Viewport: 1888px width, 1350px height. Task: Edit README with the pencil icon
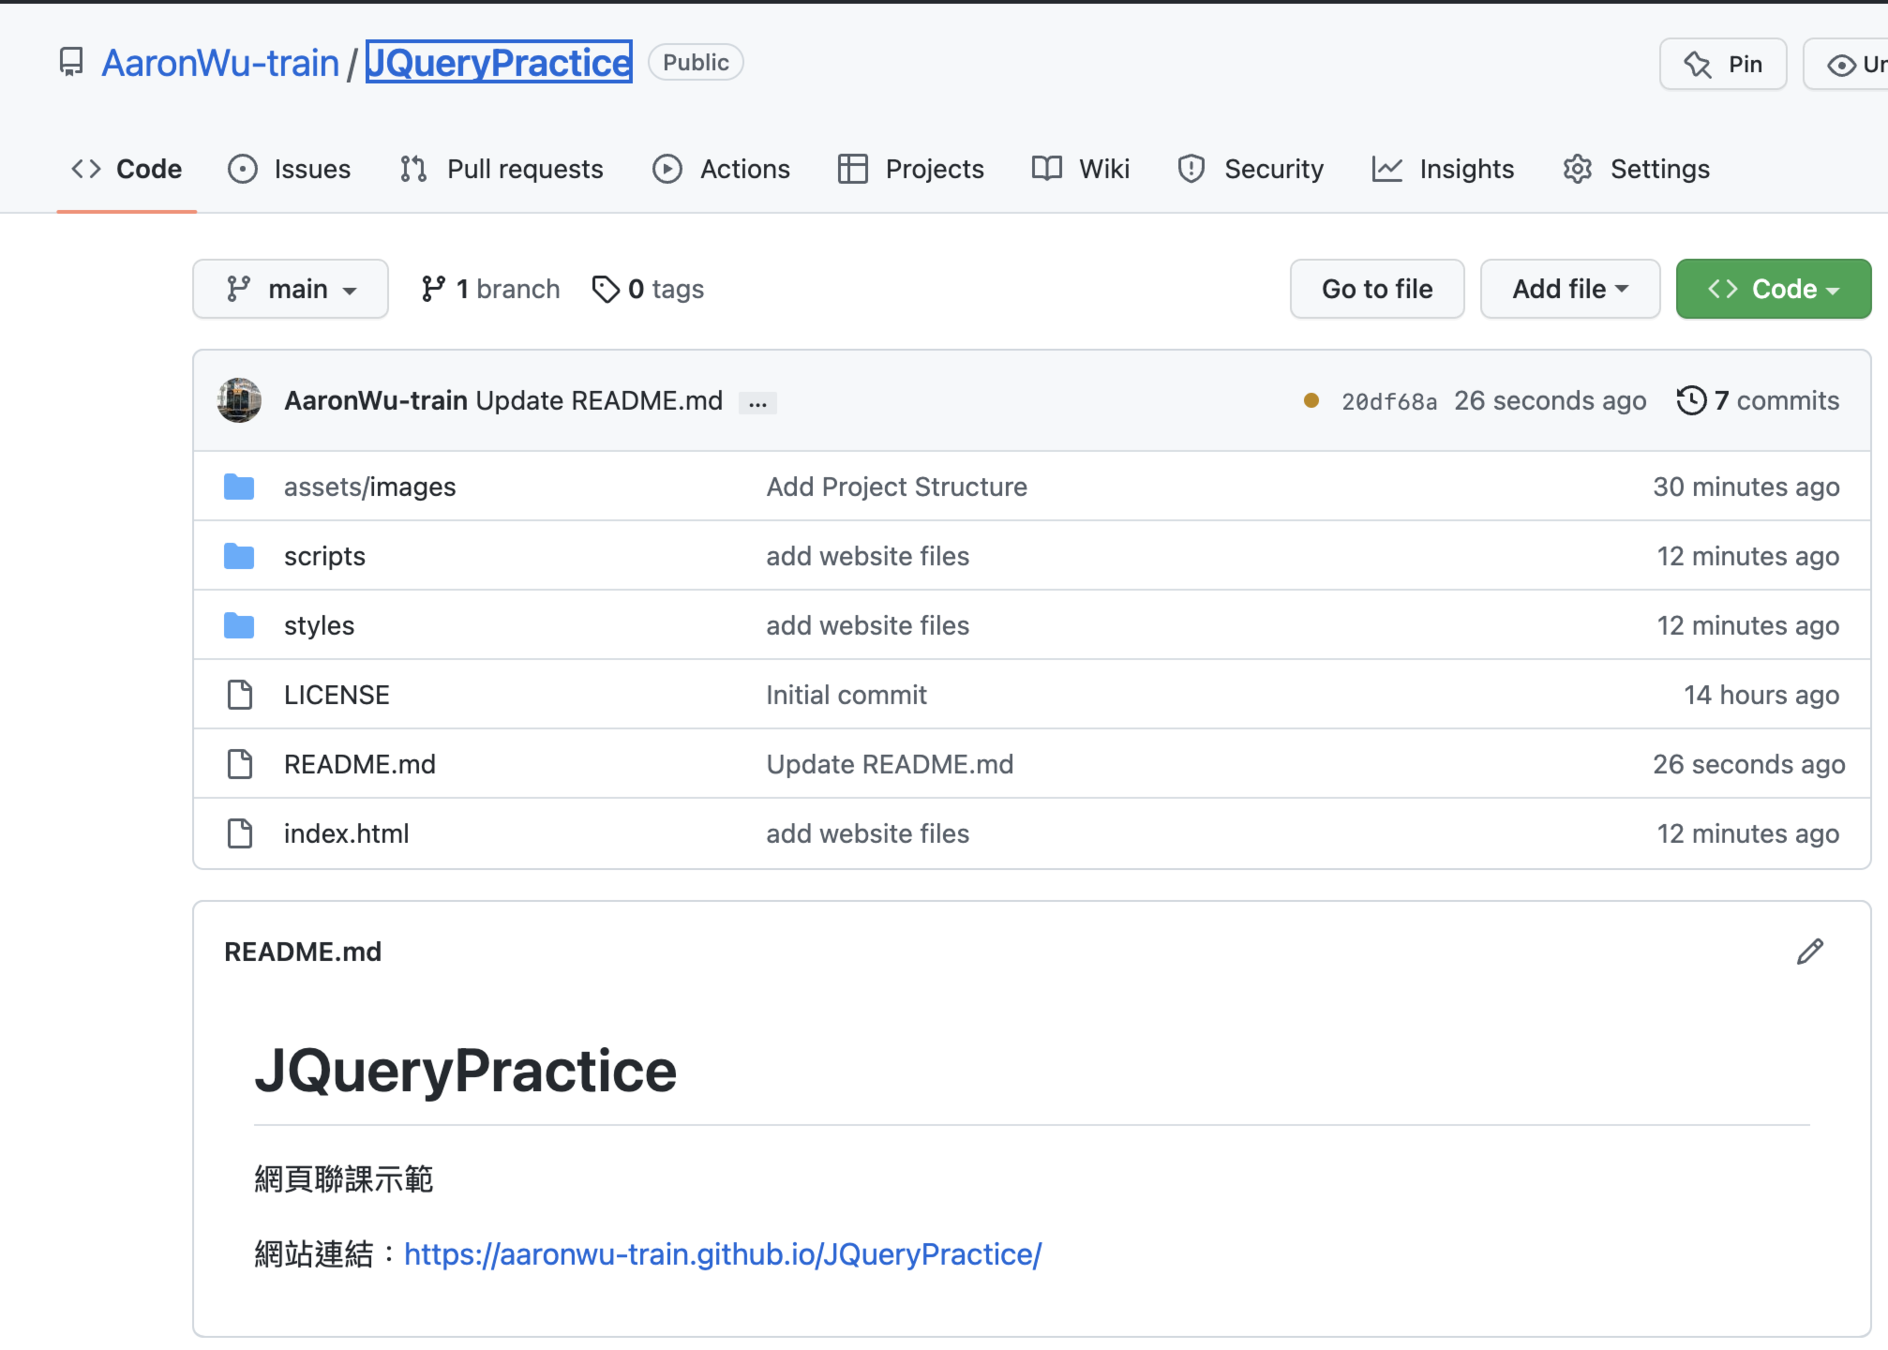pos(1810,951)
